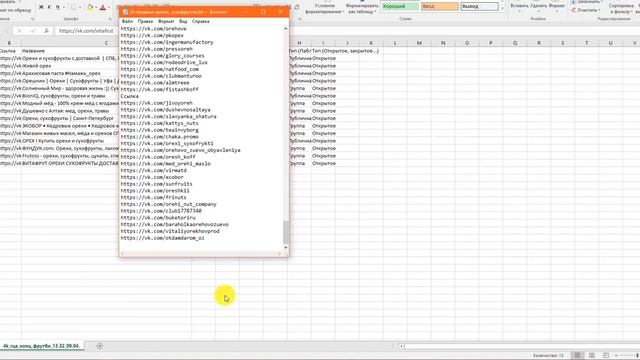Apply cell borders from Excel ribbon

click(74, 7)
